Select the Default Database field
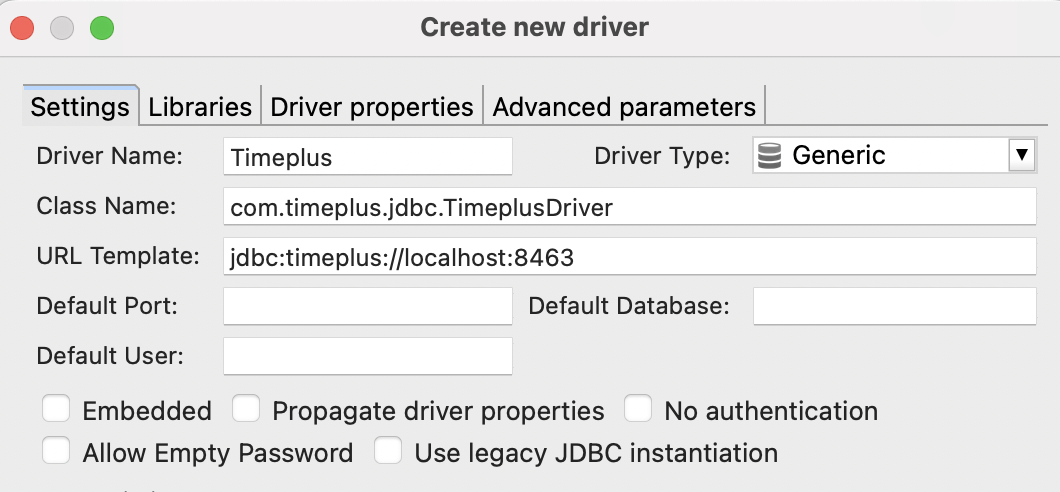Screen dimensions: 1060x492 (x=894, y=306)
